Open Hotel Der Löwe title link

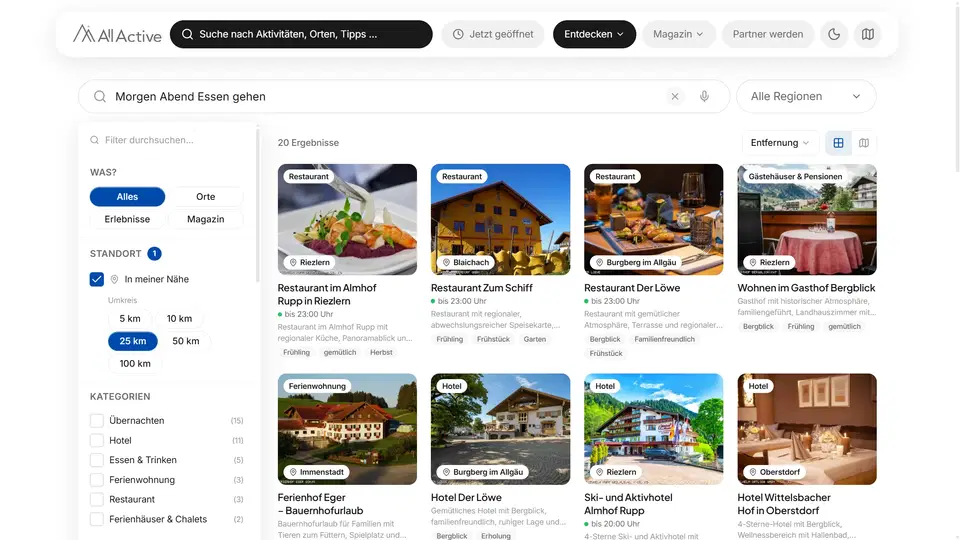click(466, 498)
